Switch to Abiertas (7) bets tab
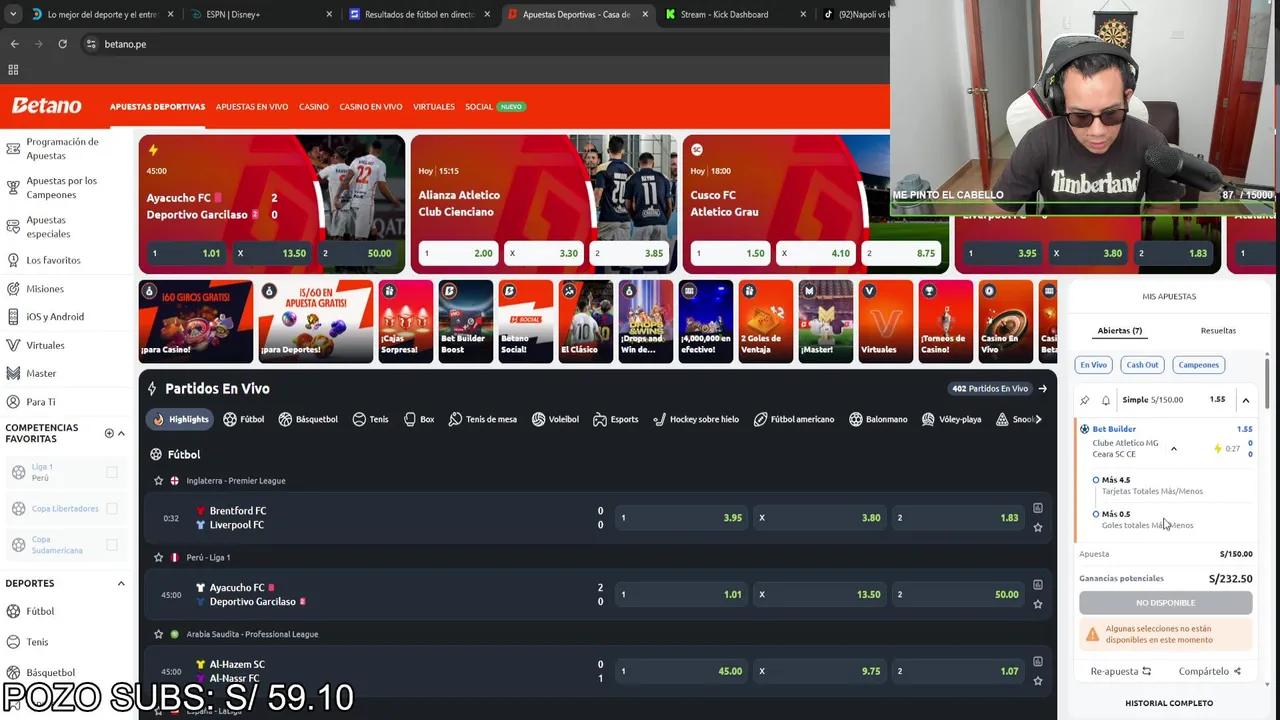The height and width of the screenshot is (720, 1280). tap(1119, 331)
